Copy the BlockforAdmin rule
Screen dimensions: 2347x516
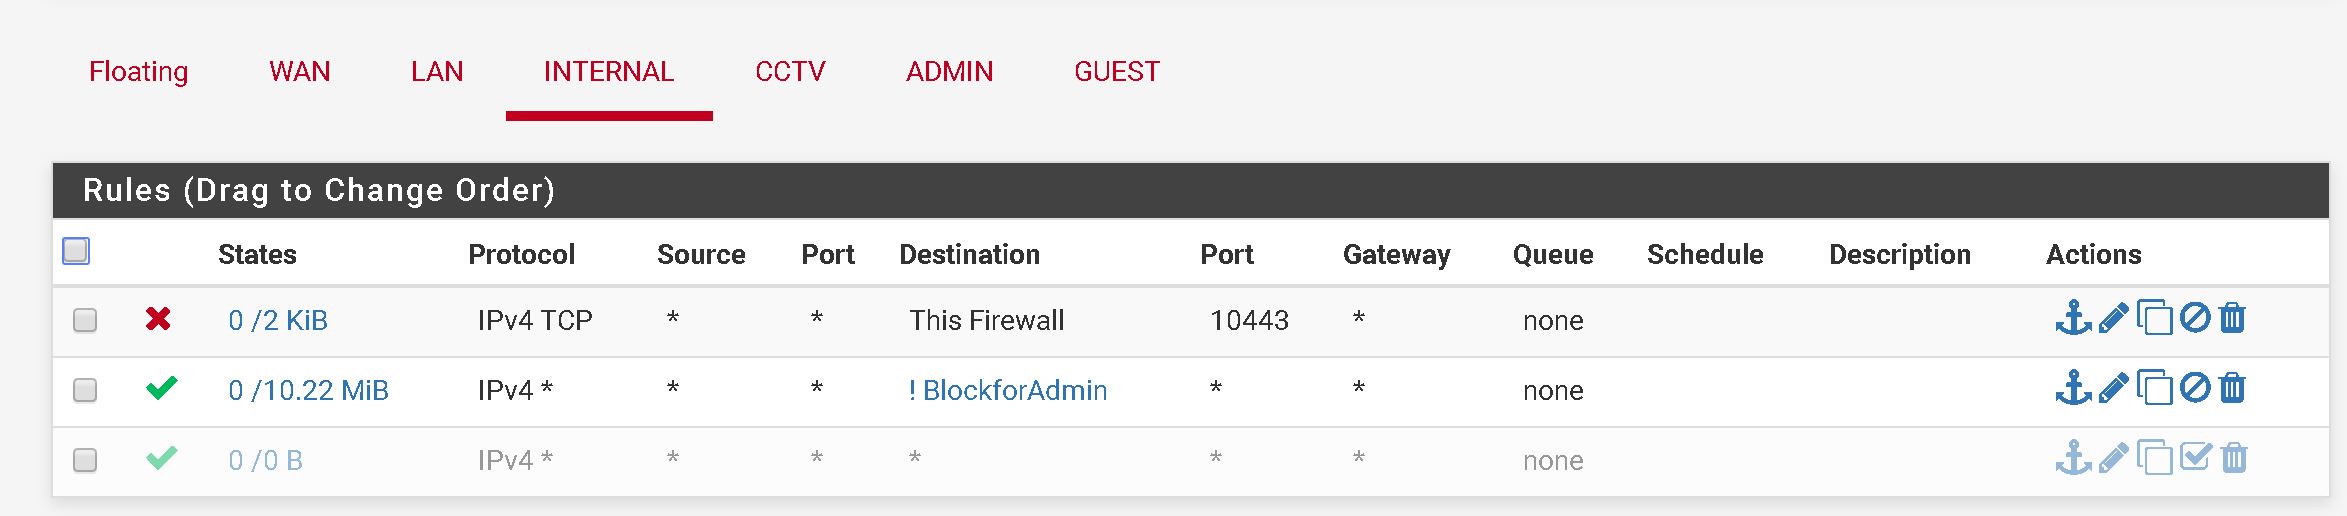pos(2154,387)
